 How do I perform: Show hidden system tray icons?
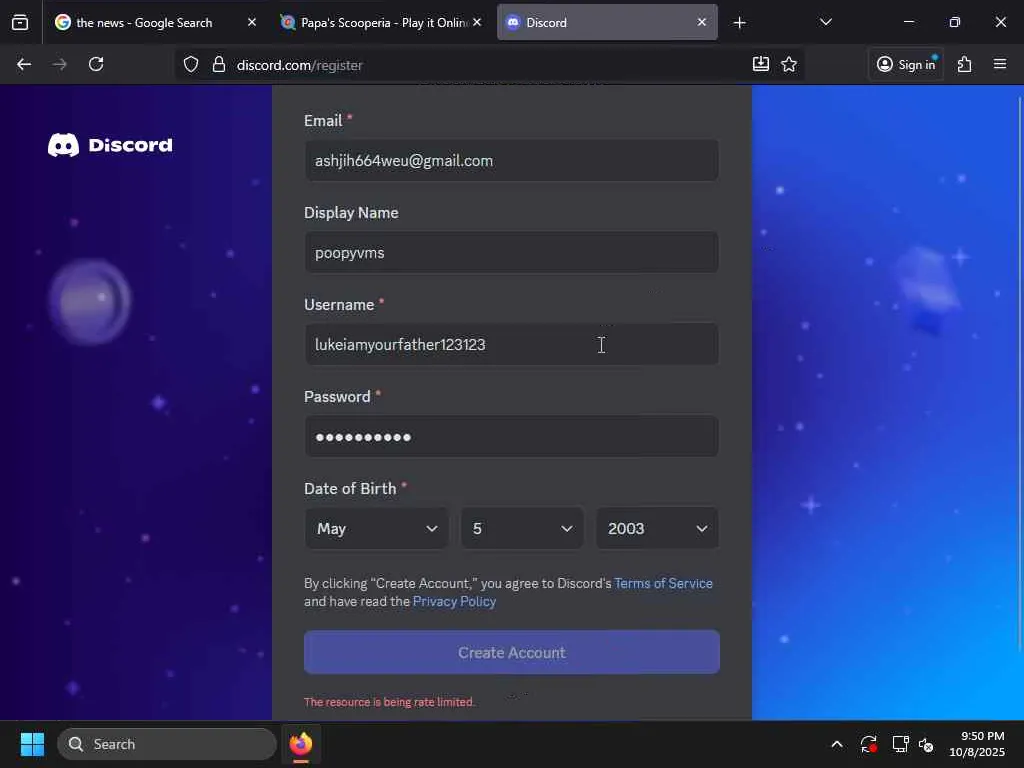[x=837, y=744]
